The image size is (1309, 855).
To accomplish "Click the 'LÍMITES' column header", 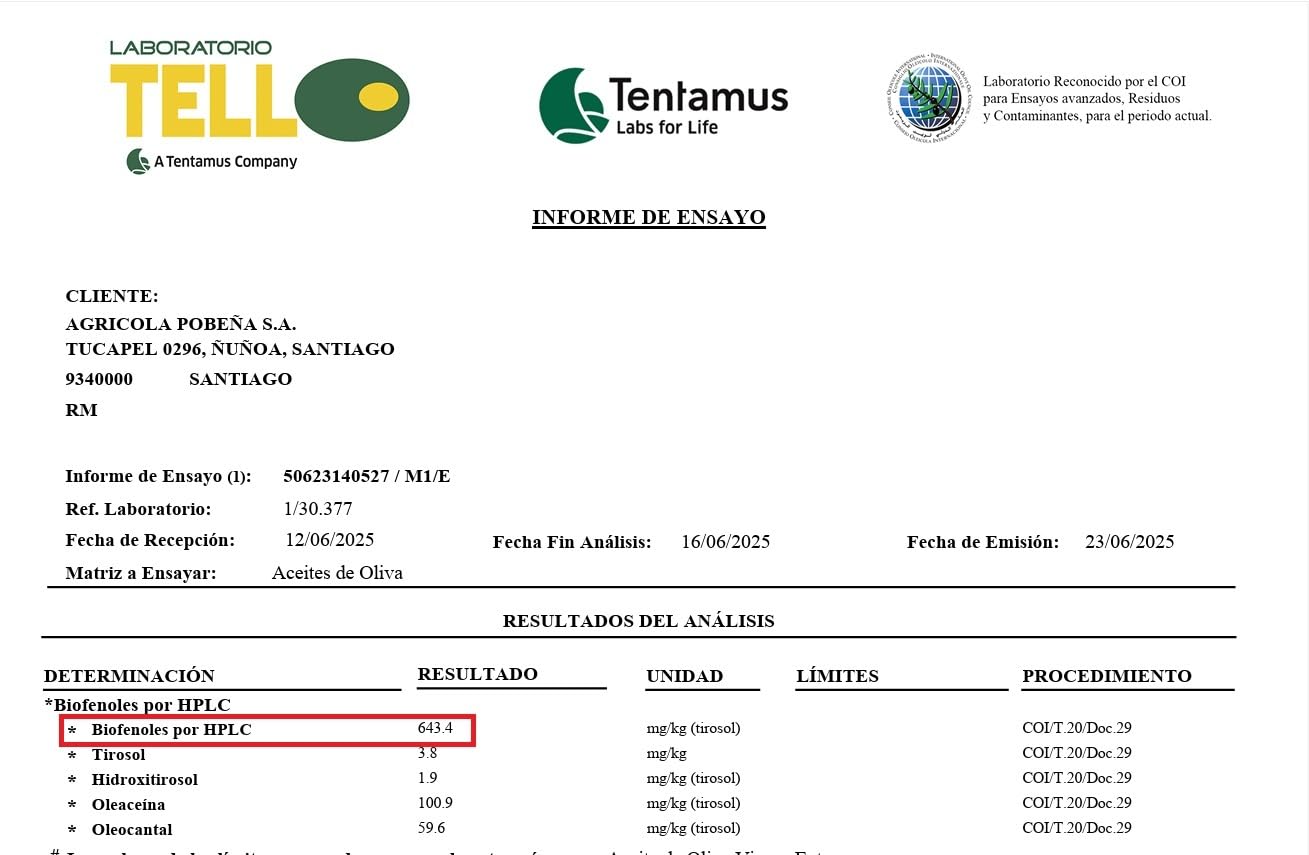I will 837,676.
